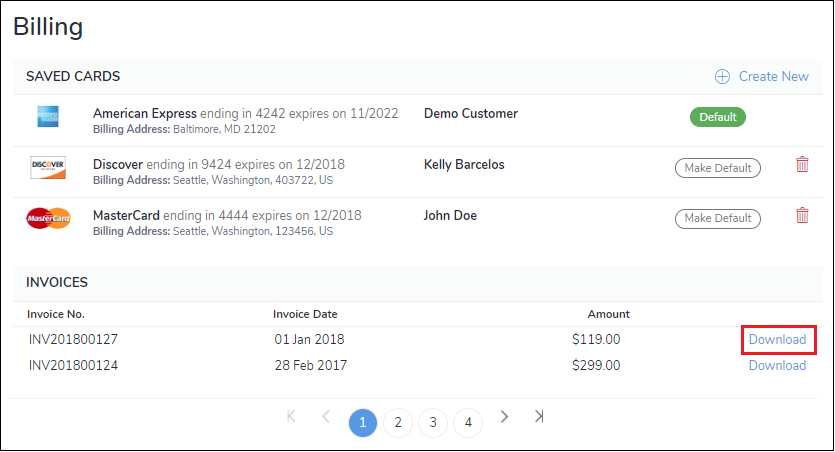Jump to last invoices page

tap(539, 416)
